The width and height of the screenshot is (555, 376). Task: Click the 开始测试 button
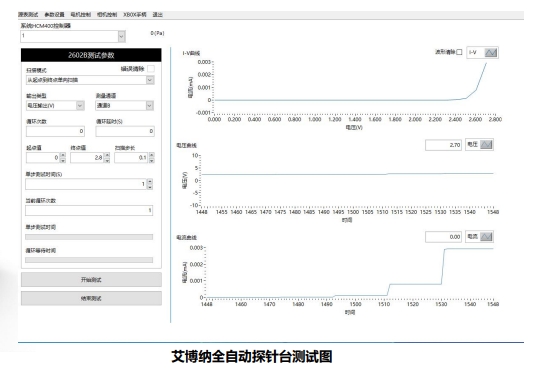(x=91, y=280)
